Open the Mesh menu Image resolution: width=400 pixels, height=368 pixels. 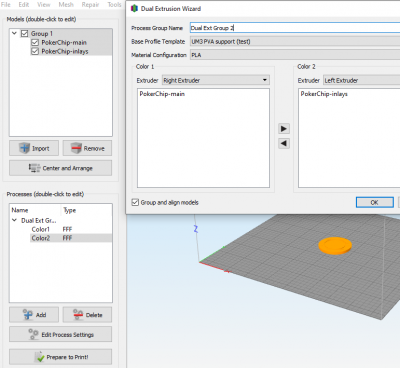coord(66,5)
